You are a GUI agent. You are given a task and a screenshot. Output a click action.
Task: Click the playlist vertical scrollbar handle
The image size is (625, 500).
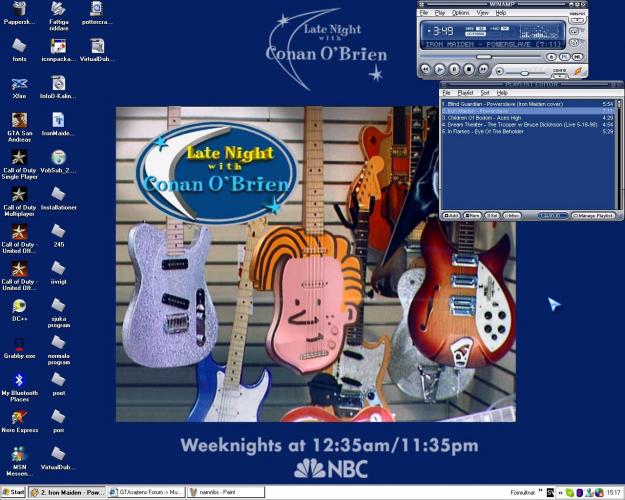click(x=619, y=104)
